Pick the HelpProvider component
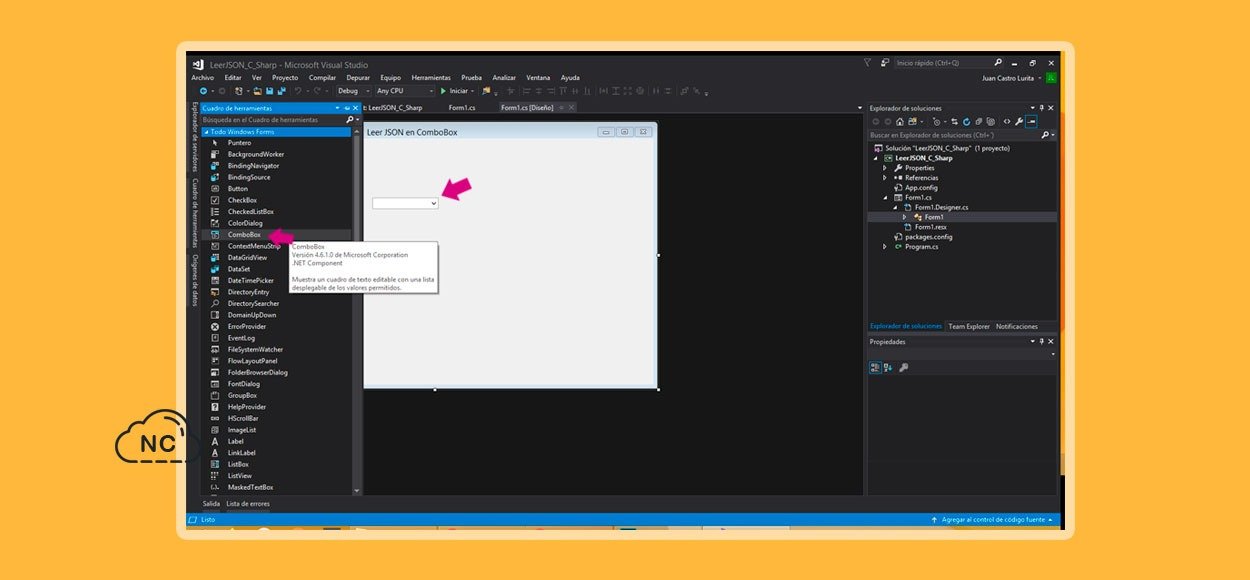 pos(247,407)
